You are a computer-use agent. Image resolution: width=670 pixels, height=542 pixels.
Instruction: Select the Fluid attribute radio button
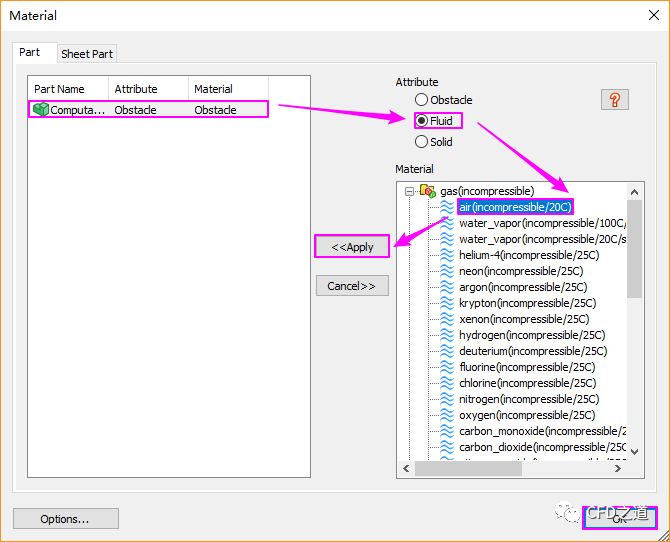tap(422, 121)
